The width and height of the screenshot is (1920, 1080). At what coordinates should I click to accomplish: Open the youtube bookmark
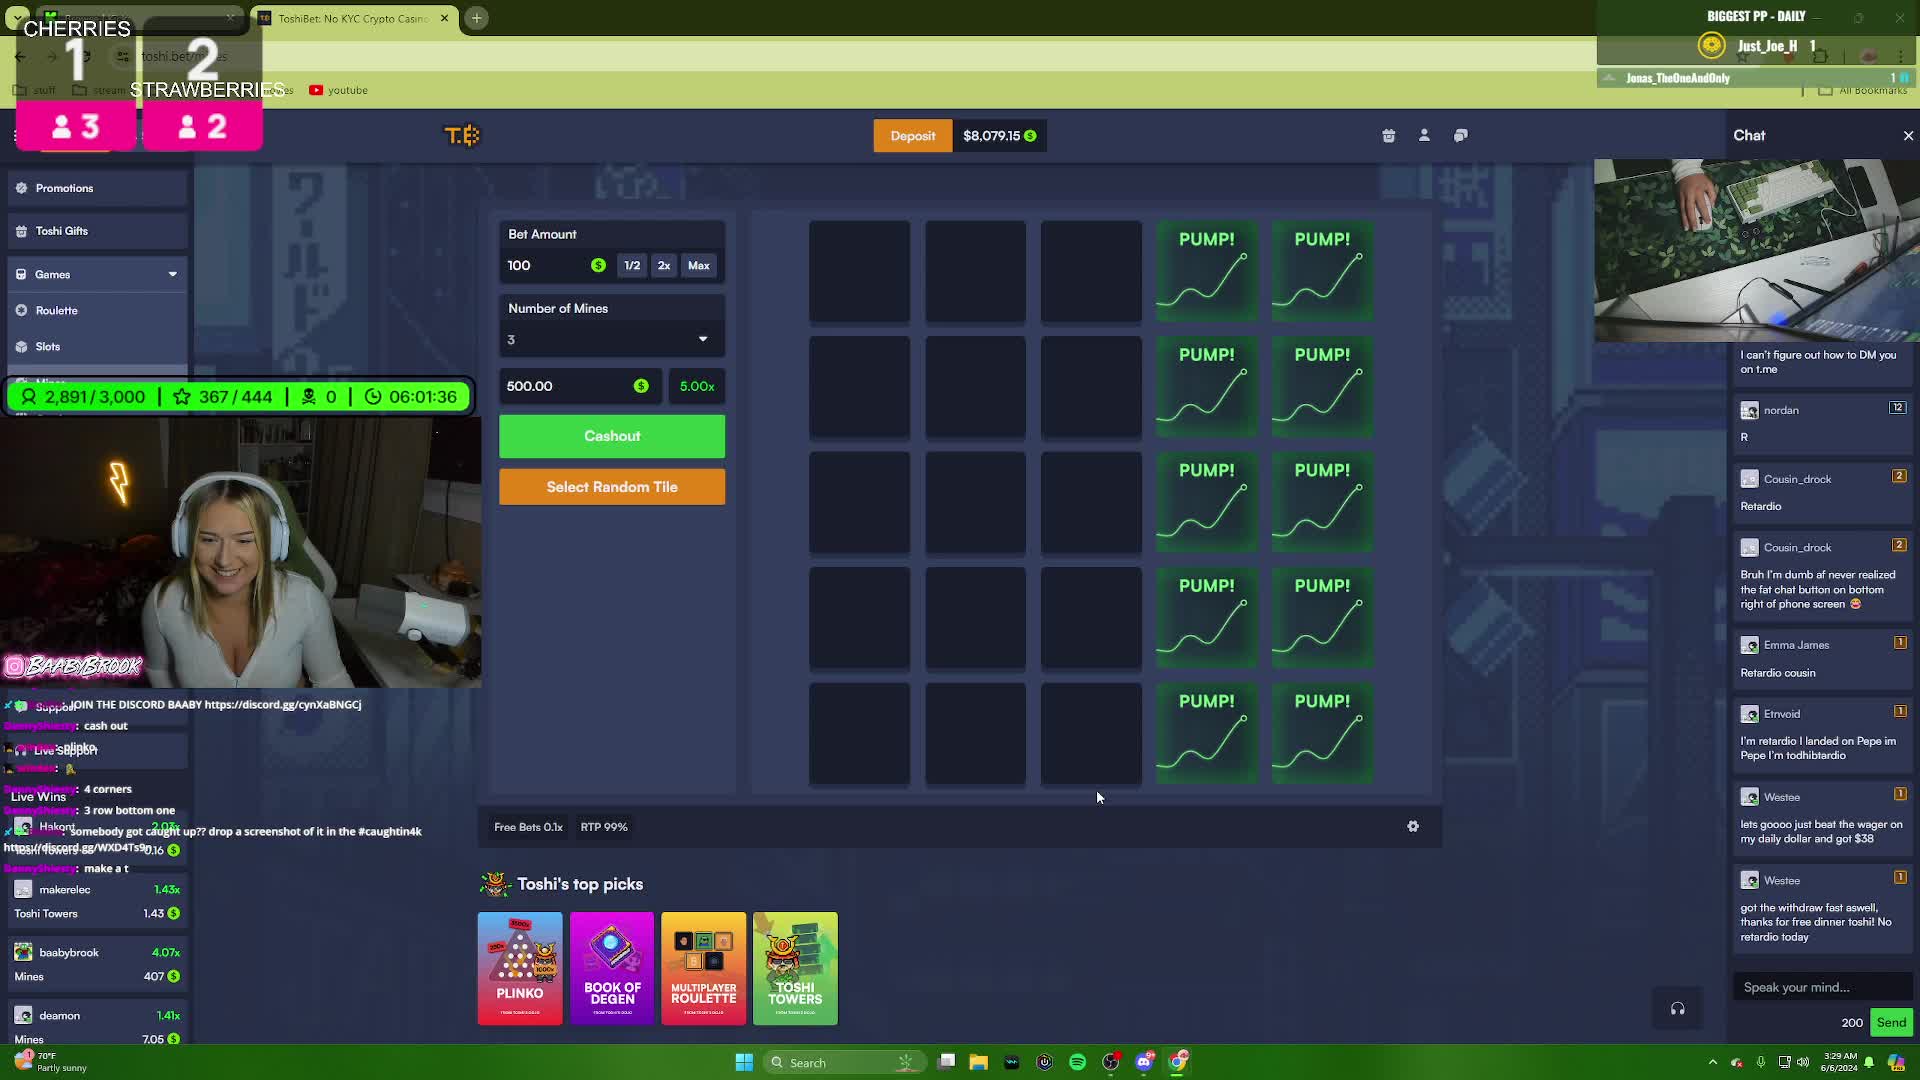[x=338, y=90]
